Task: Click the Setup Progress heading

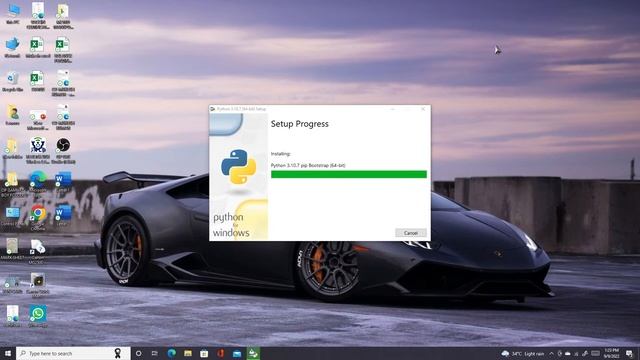Action: 300,124
